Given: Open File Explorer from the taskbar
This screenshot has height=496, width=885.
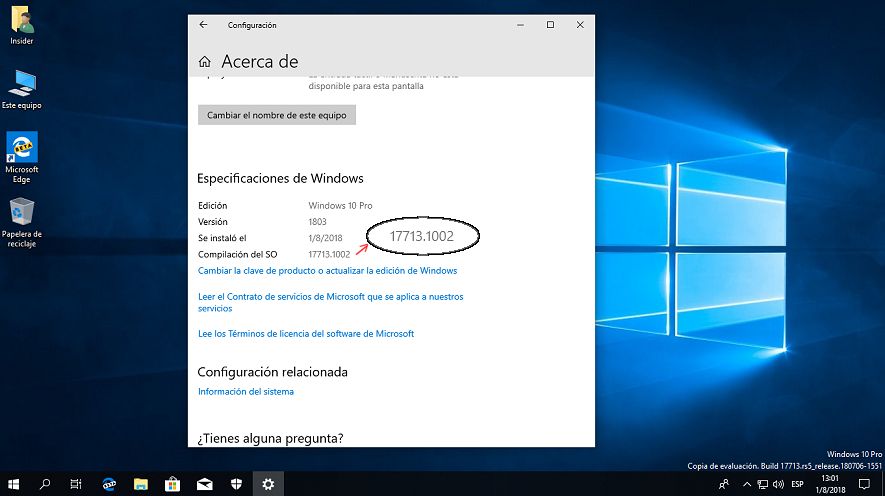Looking at the screenshot, I should click(141, 484).
